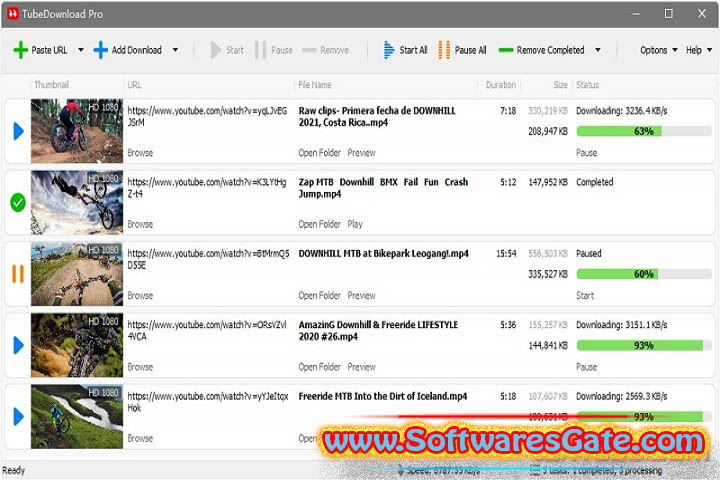Click blue play icon of Freeride MTB Iceland row
Screen dimensions: 720x480
[x=18, y=417]
